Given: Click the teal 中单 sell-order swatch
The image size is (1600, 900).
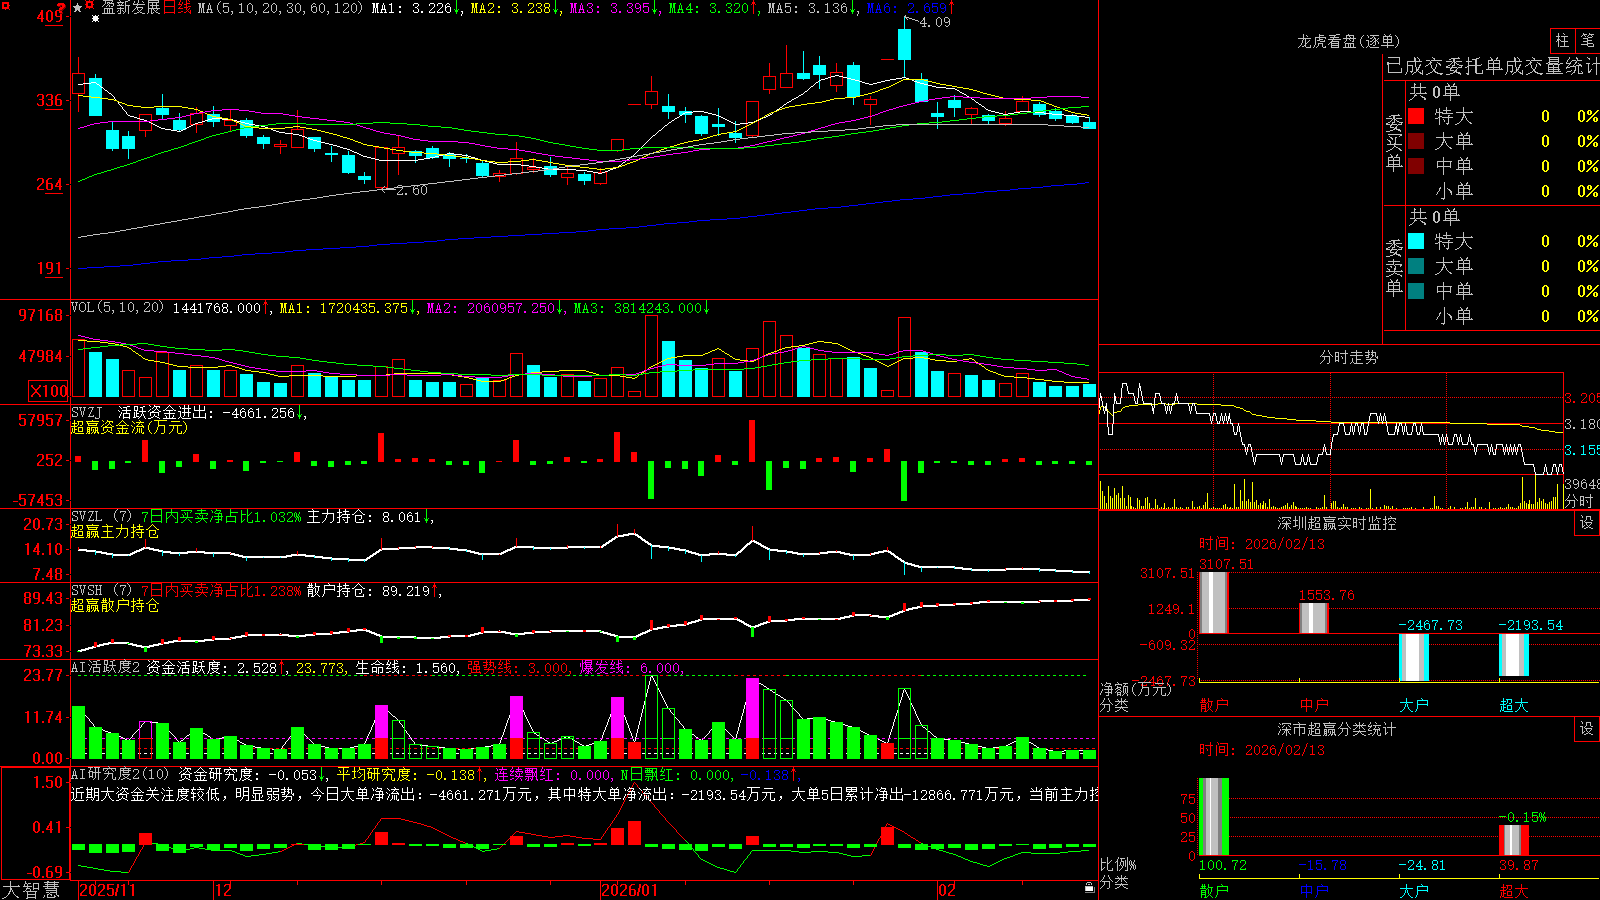Looking at the screenshot, I should [1416, 291].
